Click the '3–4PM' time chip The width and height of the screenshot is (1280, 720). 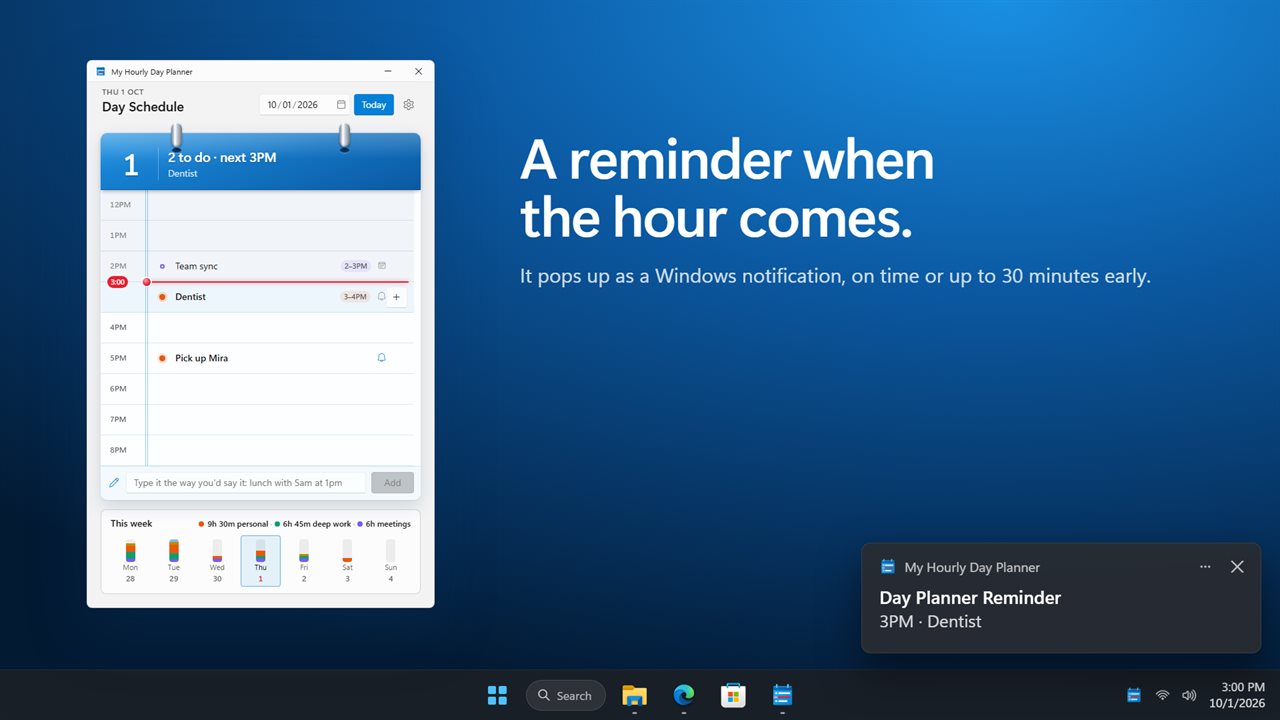coord(355,297)
